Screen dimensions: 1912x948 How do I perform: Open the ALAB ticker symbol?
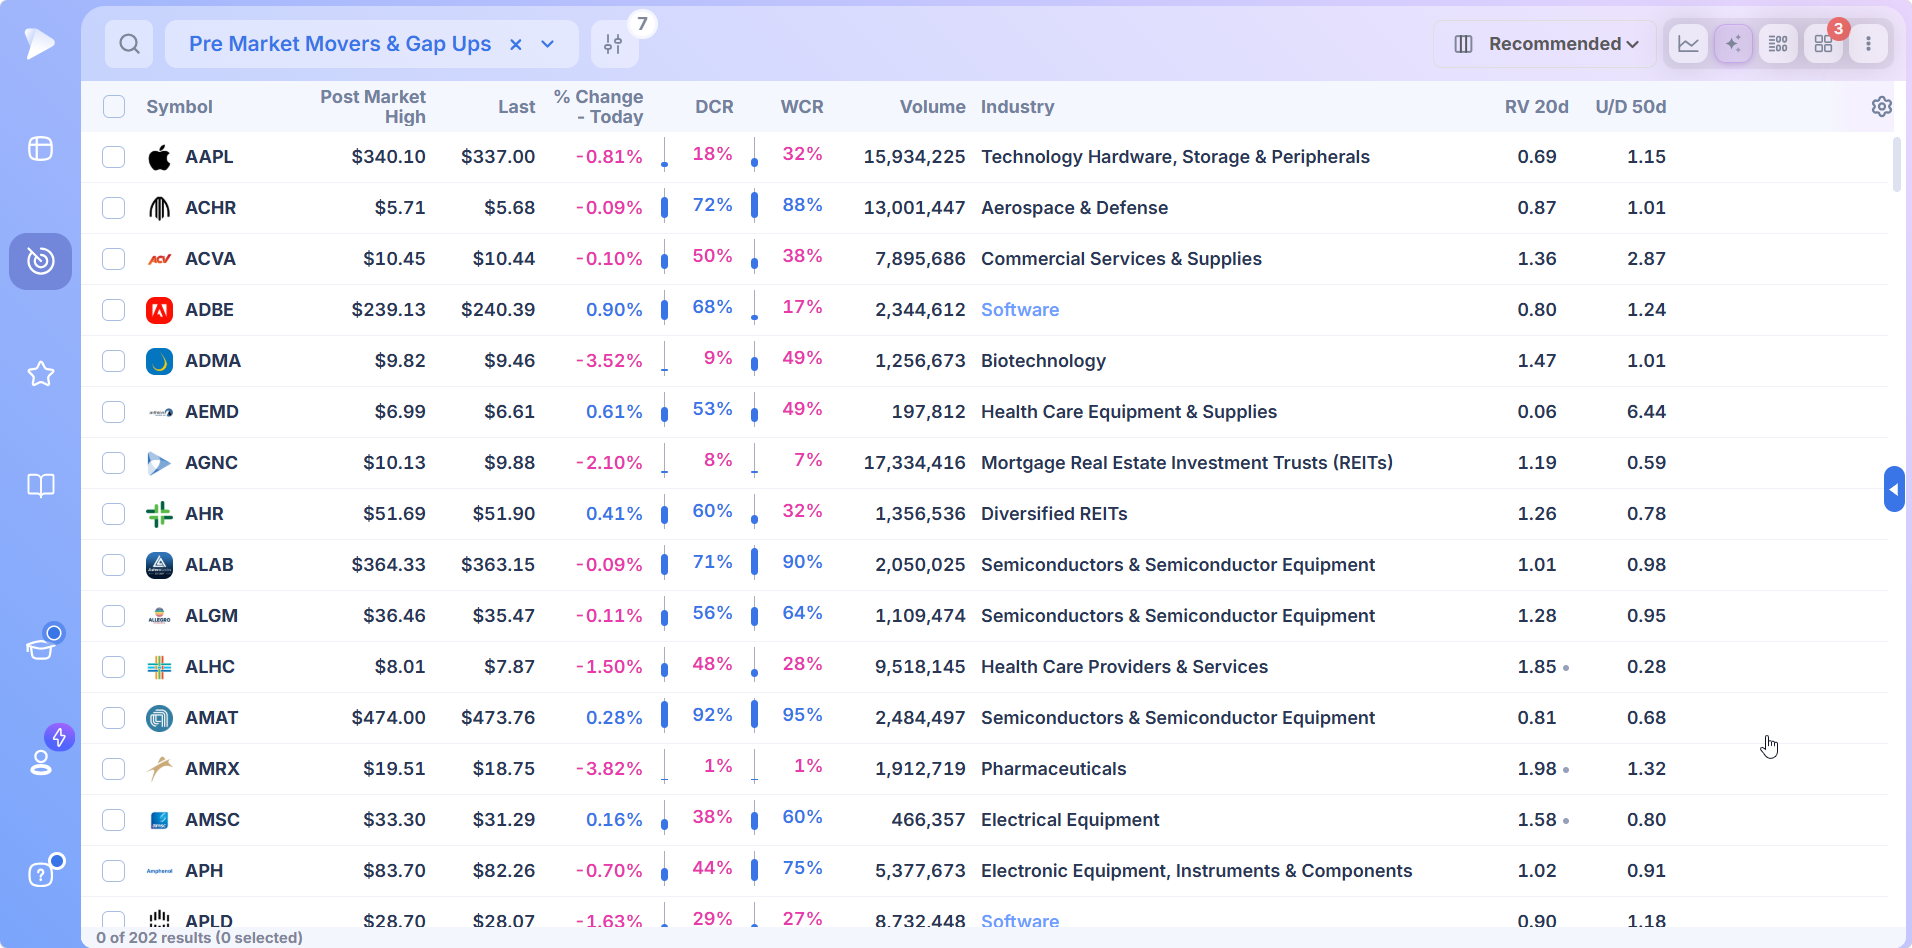[209, 565]
